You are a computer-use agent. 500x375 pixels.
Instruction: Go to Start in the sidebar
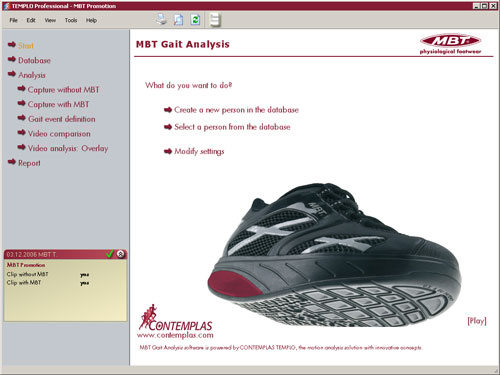click(26, 46)
